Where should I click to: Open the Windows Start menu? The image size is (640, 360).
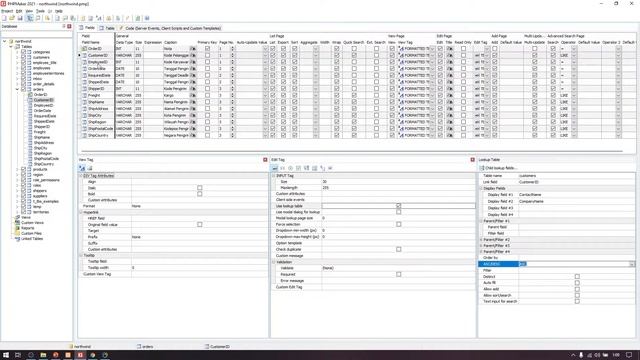pyautogui.click(x=6, y=355)
